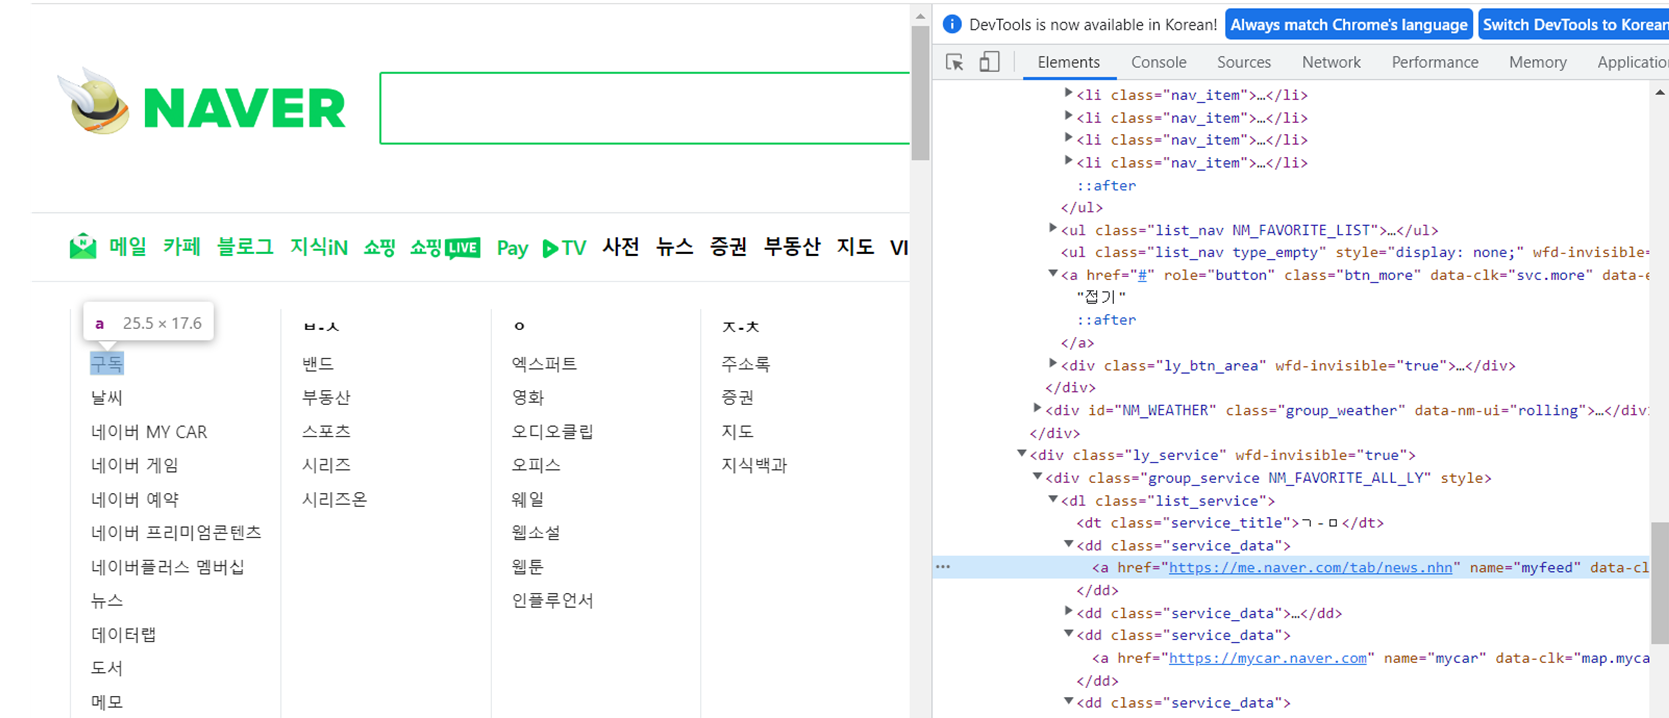Open the 사전 nav link
The height and width of the screenshot is (718, 1669).
click(621, 246)
